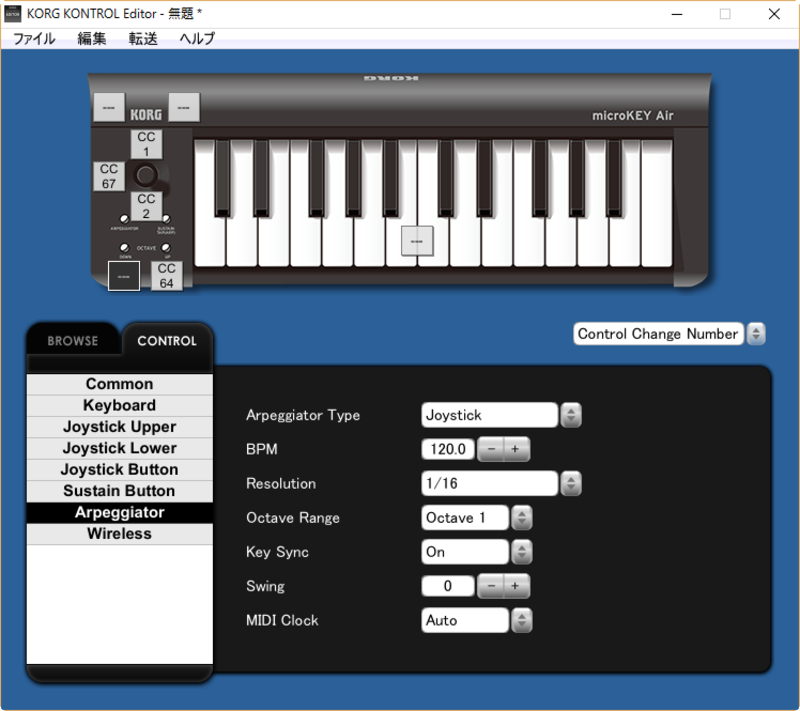This screenshot has width=800, height=711.
Task: Click the Octave Up button on the keyboard
Action: [166, 247]
